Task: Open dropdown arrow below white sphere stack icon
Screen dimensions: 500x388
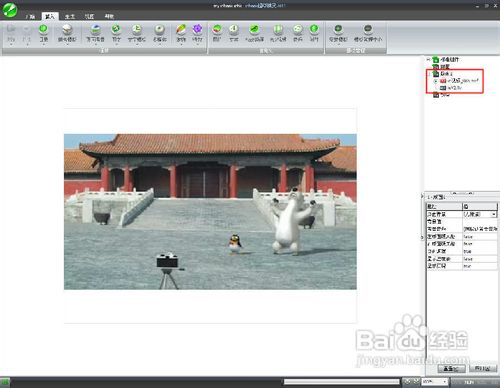Action: tap(67, 44)
